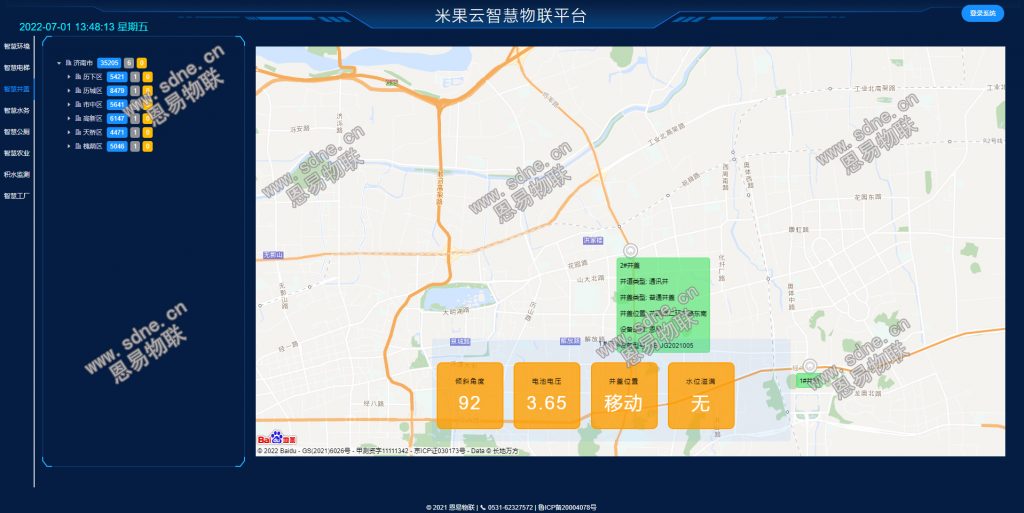The width and height of the screenshot is (1024, 513).
Task: Expand the 天桥区 district node
Action: pos(69,132)
